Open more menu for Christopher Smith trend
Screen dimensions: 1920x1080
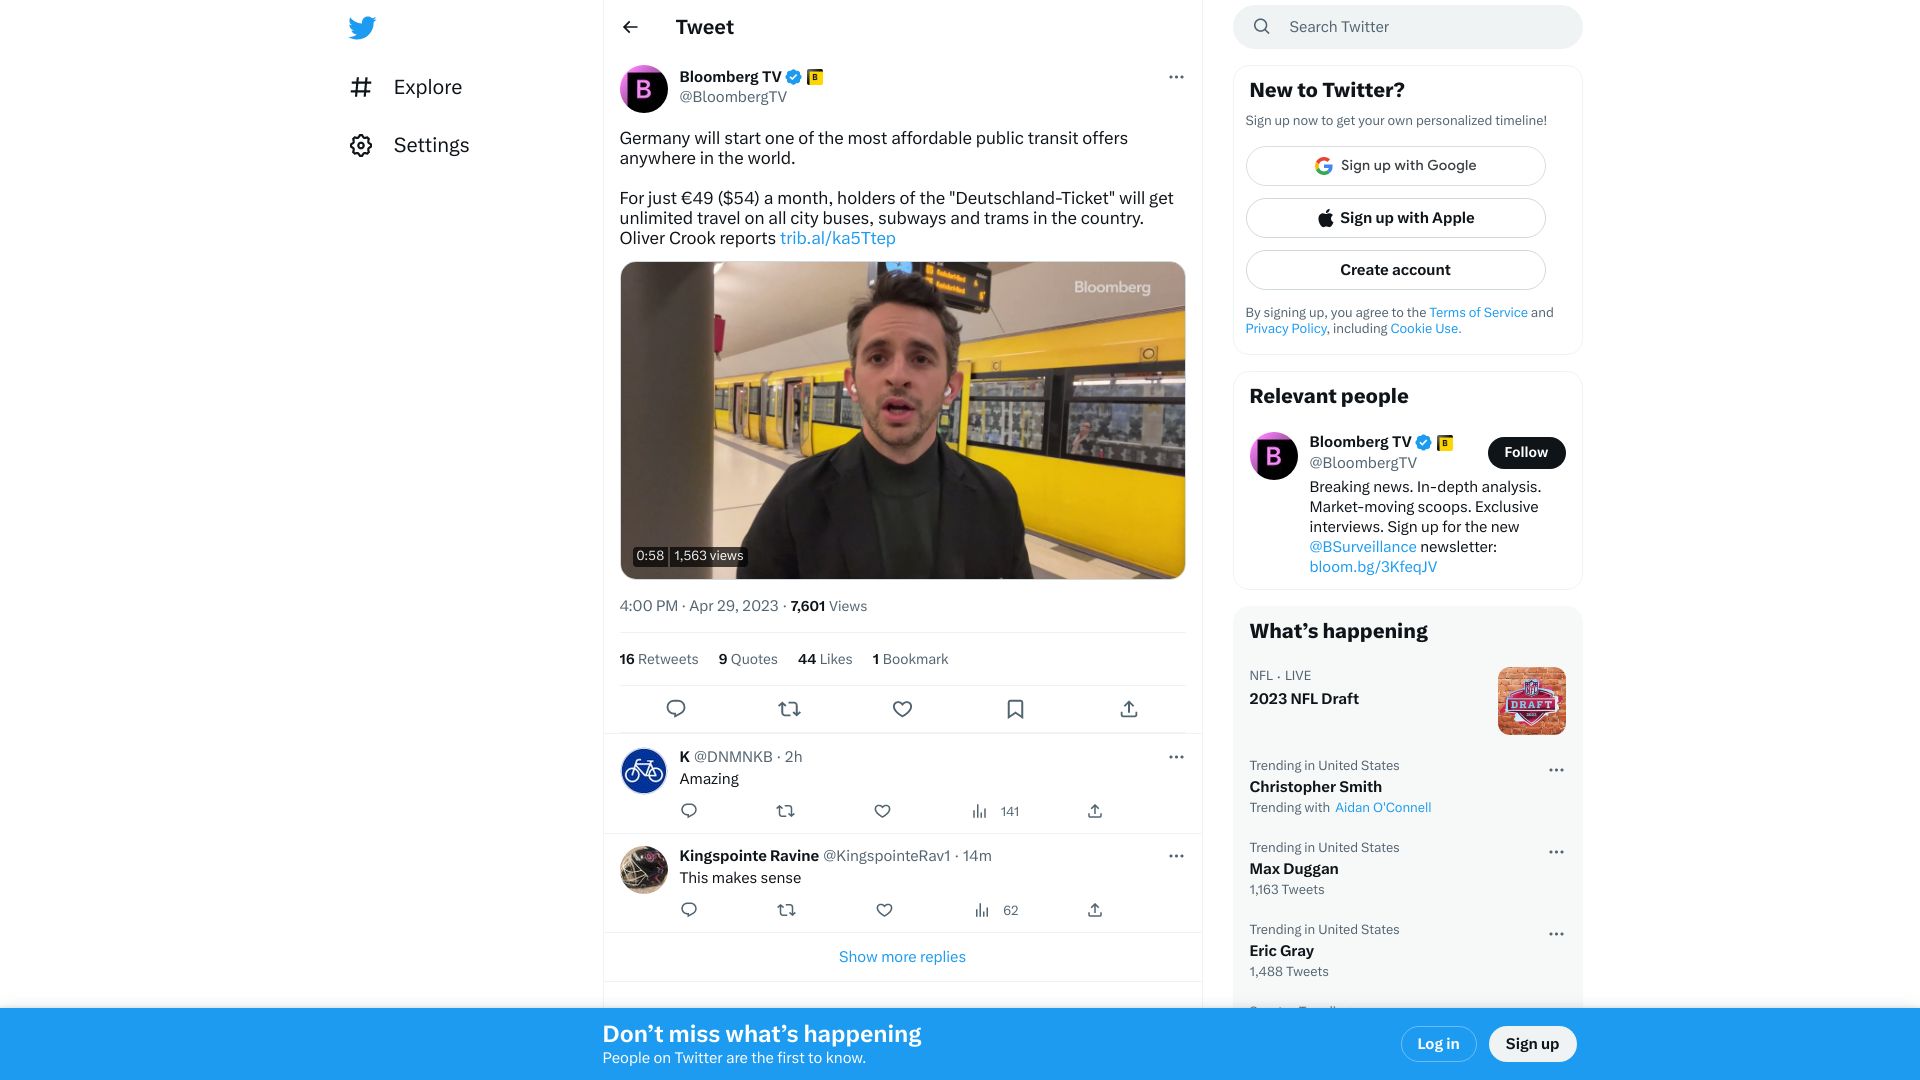click(x=1556, y=770)
